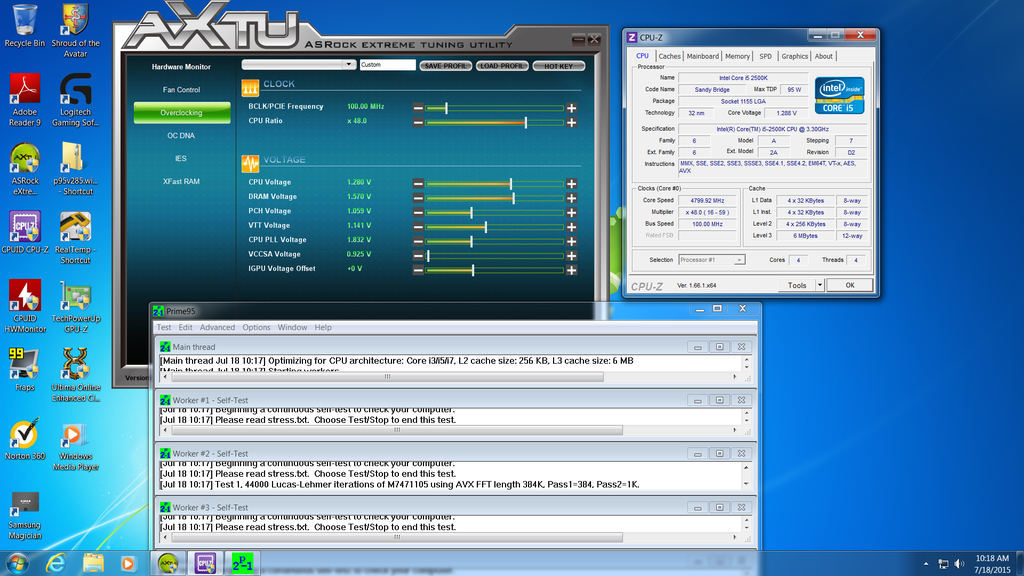The width and height of the screenshot is (1024, 576).
Task: Open Ultima Online Enhanced Client icon
Action: 75,375
